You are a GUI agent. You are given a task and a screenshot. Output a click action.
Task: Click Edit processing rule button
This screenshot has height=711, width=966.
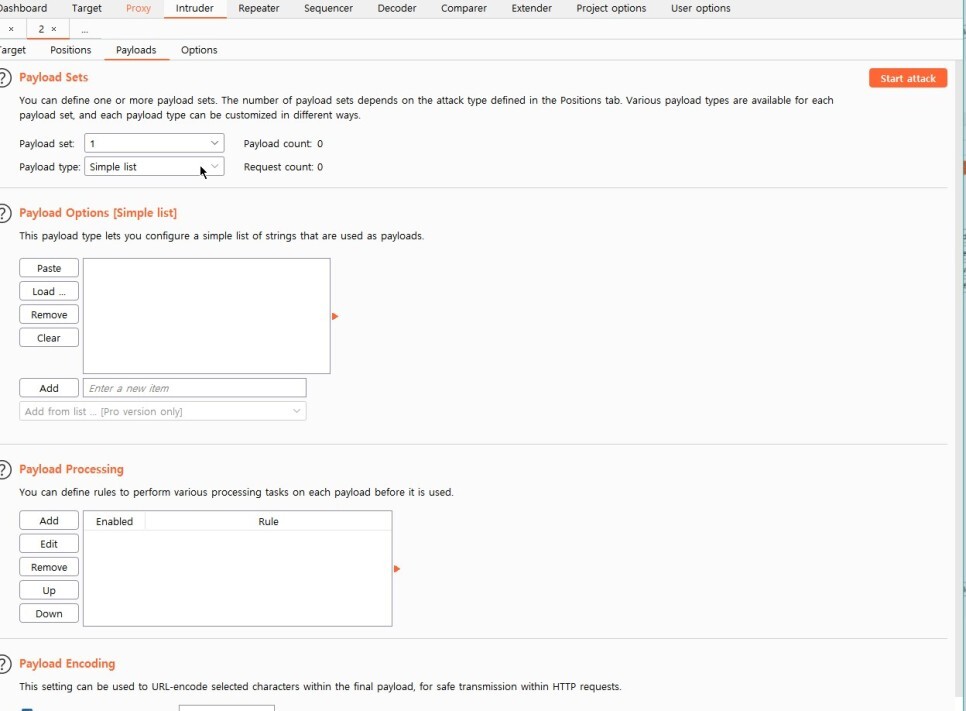click(49, 544)
